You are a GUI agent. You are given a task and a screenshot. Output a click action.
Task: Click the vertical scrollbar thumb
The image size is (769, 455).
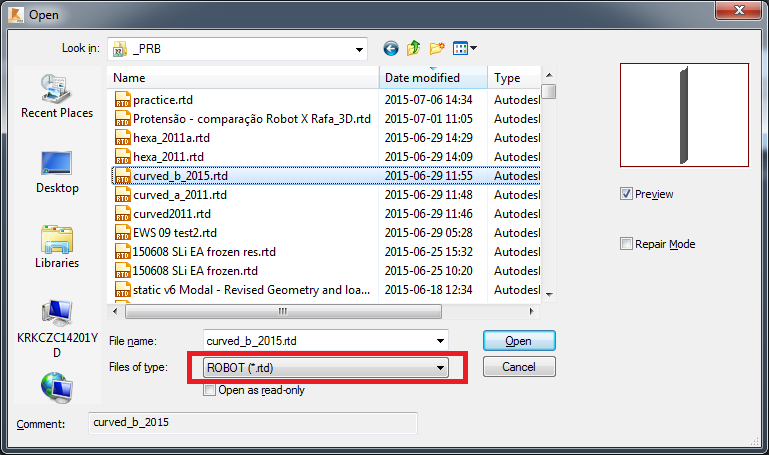tap(549, 92)
